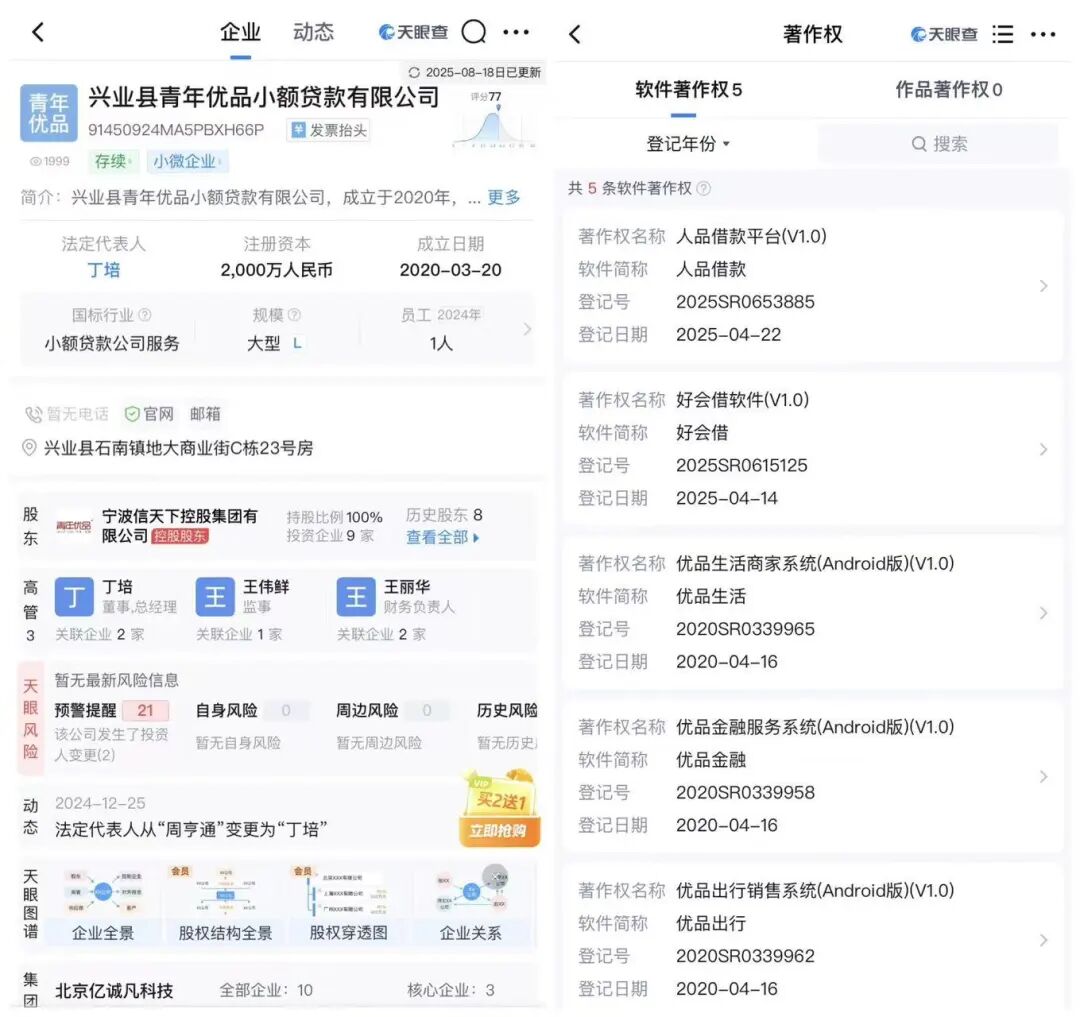Image resolution: width=1080 pixels, height=1017 pixels.
Task: Open the legal representative change news item
Action: (191, 829)
